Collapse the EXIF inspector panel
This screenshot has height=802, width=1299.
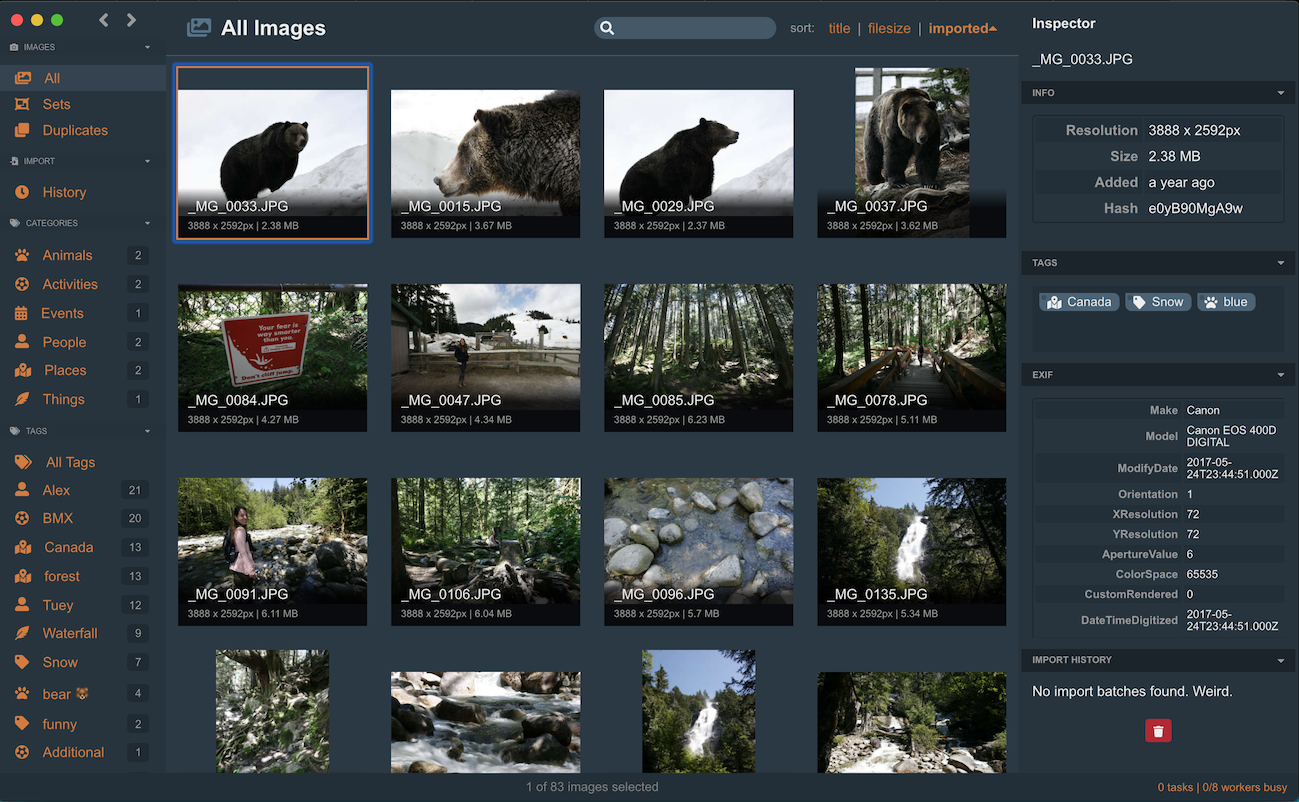point(1281,375)
